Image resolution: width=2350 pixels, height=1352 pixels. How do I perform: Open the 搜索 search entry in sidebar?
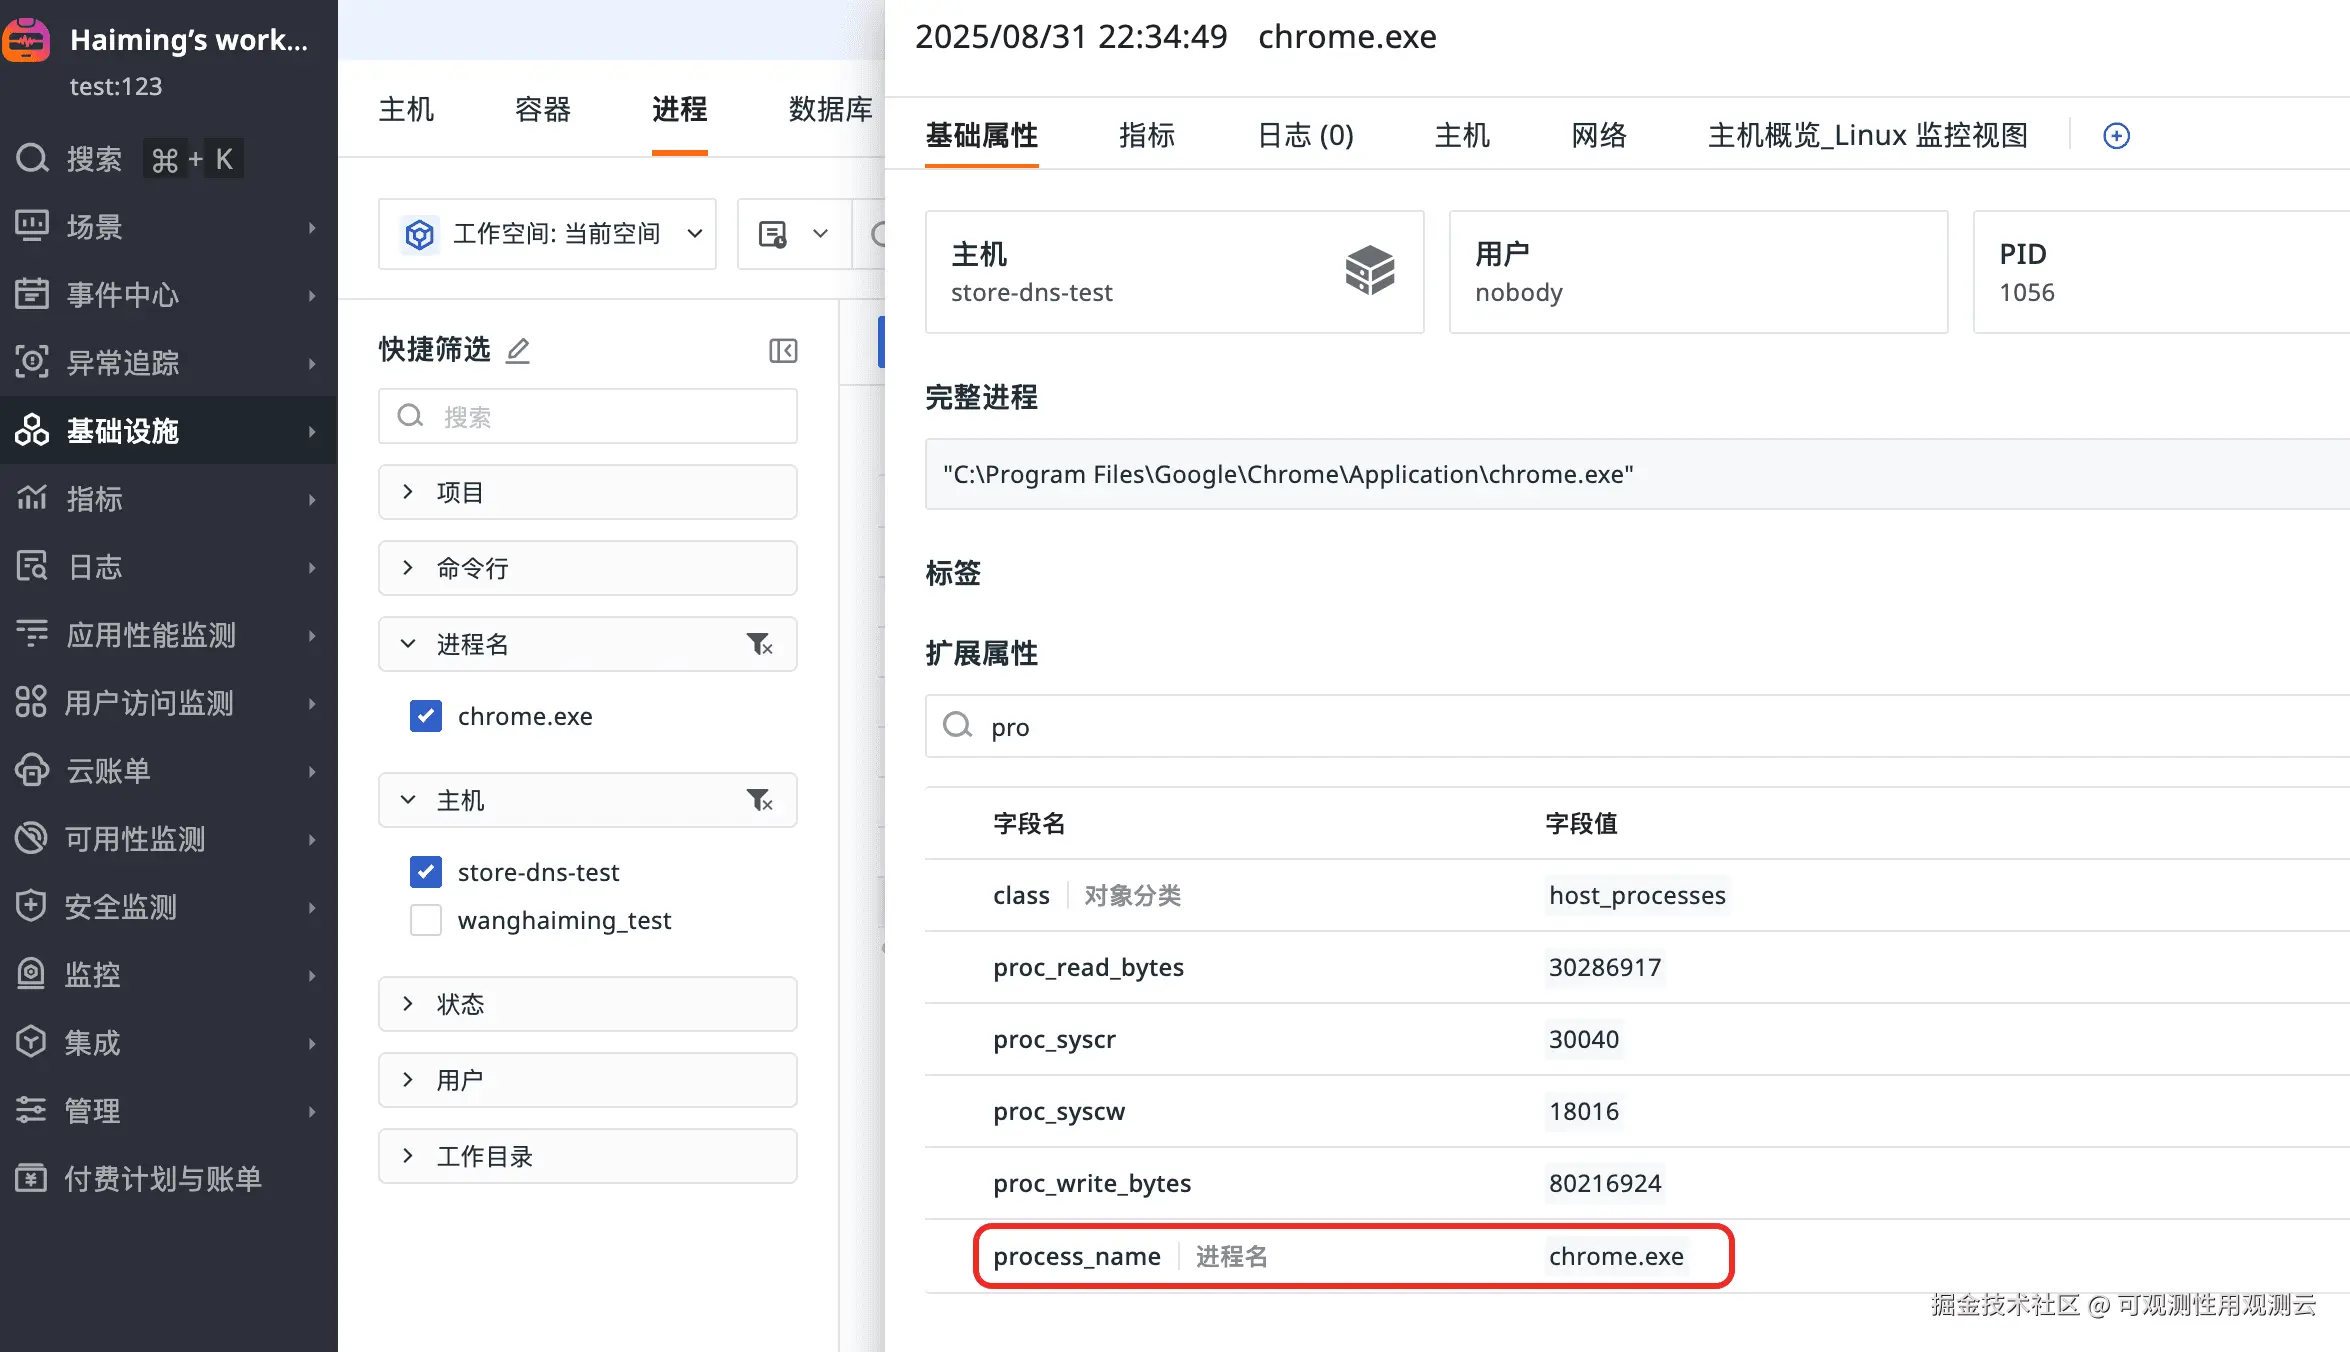click(x=130, y=159)
